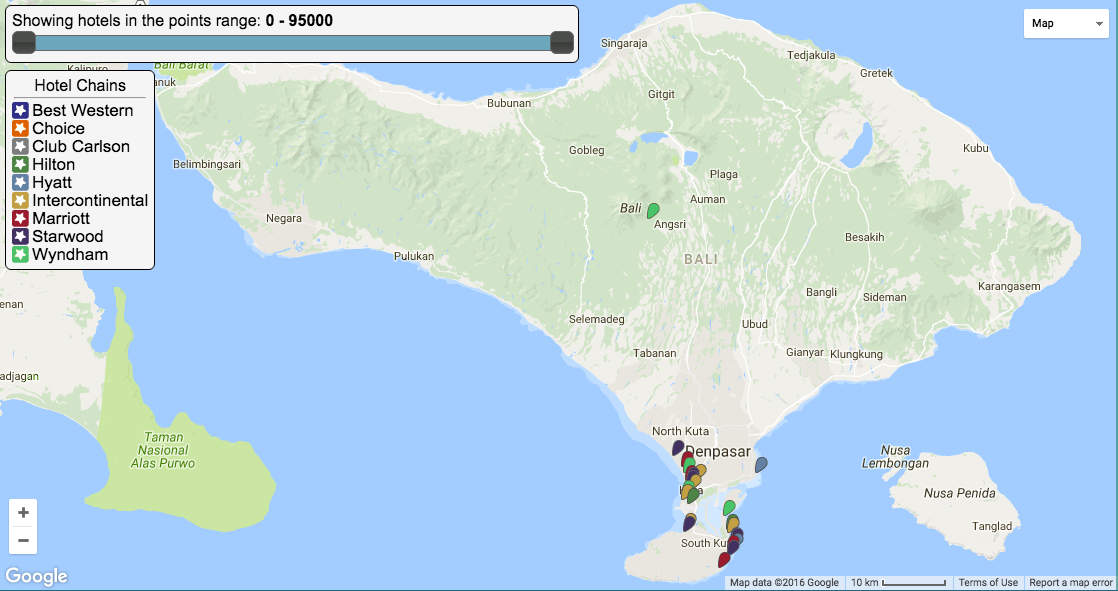
Task: Toggle the Hyatt chain star icon
Action: coord(20,183)
